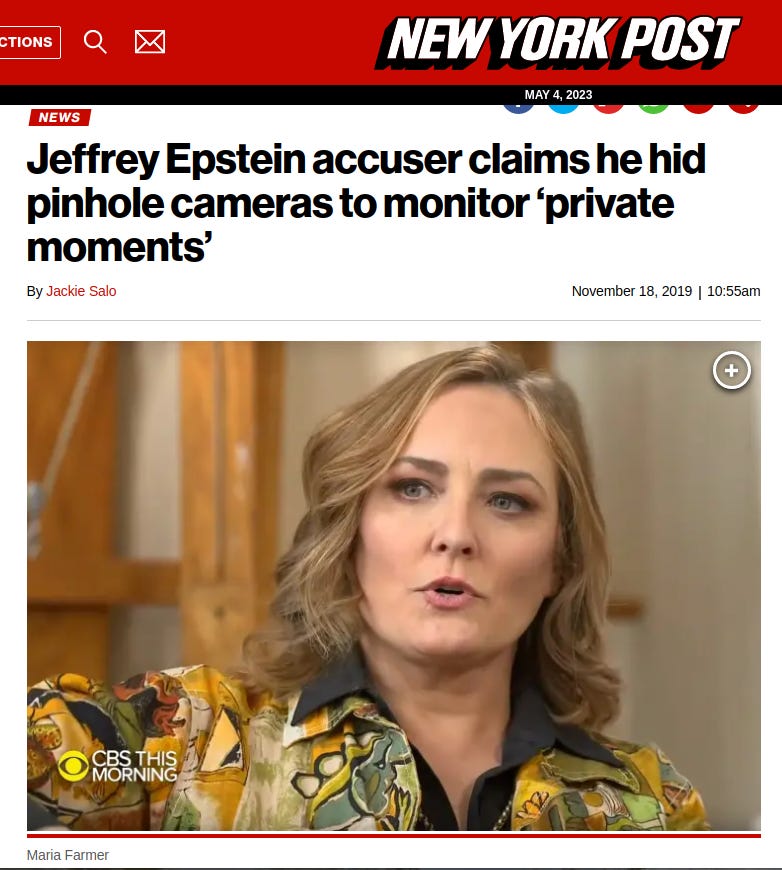Open the Sections menu button
782x870 pixels.
pos(28,42)
